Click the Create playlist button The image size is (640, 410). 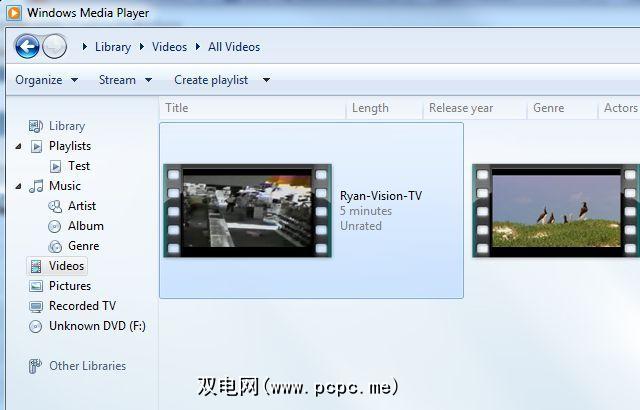(x=211, y=80)
